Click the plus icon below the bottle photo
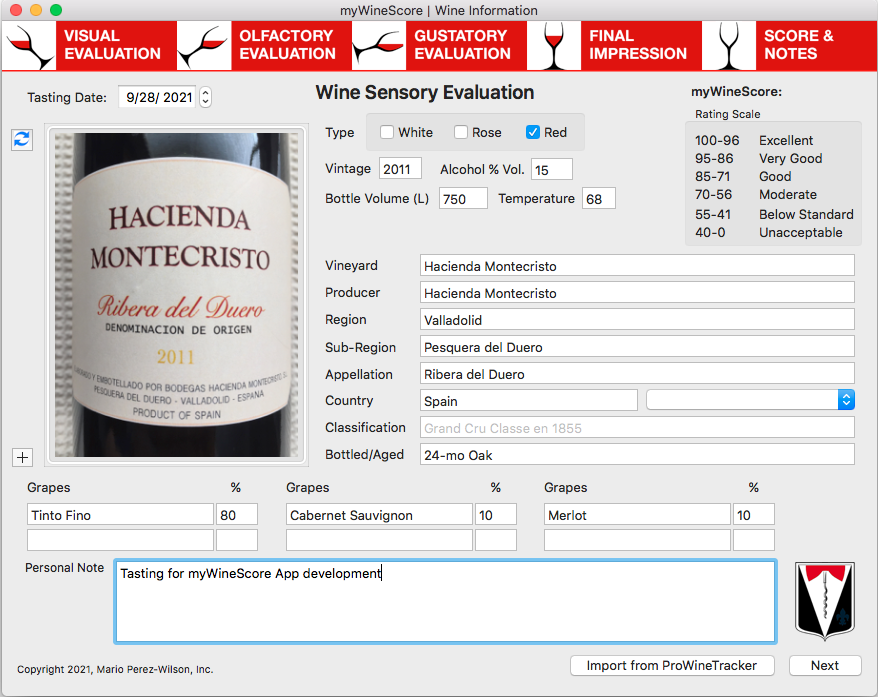The image size is (878, 697). [x=22, y=458]
